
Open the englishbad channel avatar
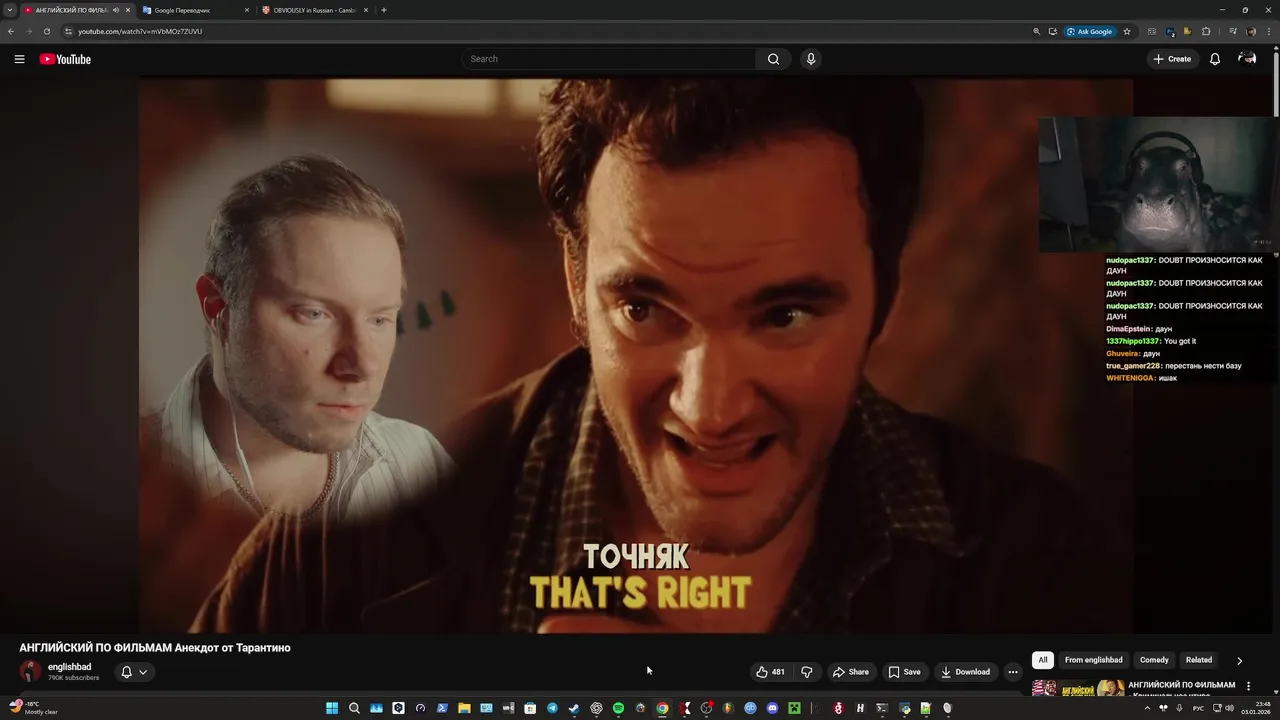click(30, 672)
